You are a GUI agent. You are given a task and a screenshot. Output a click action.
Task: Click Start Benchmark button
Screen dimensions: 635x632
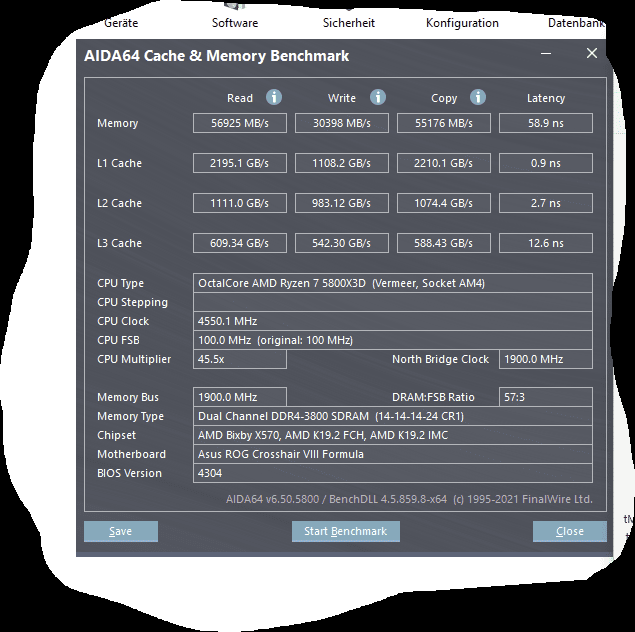pyautogui.click(x=345, y=531)
